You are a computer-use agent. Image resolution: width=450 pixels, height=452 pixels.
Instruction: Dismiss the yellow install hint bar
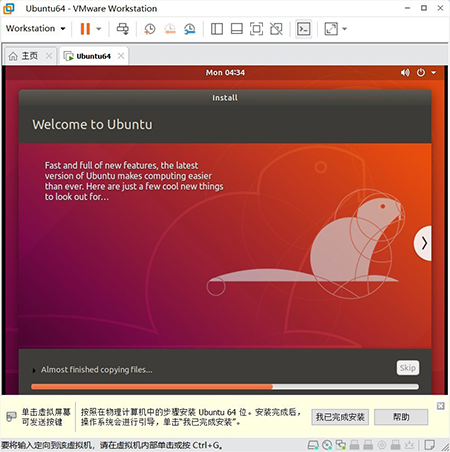pyautogui.click(x=441, y=406)
